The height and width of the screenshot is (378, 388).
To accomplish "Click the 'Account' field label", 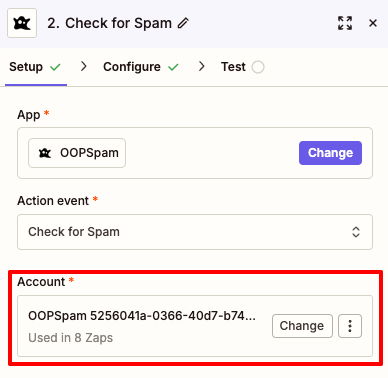I will coord(41,282).
